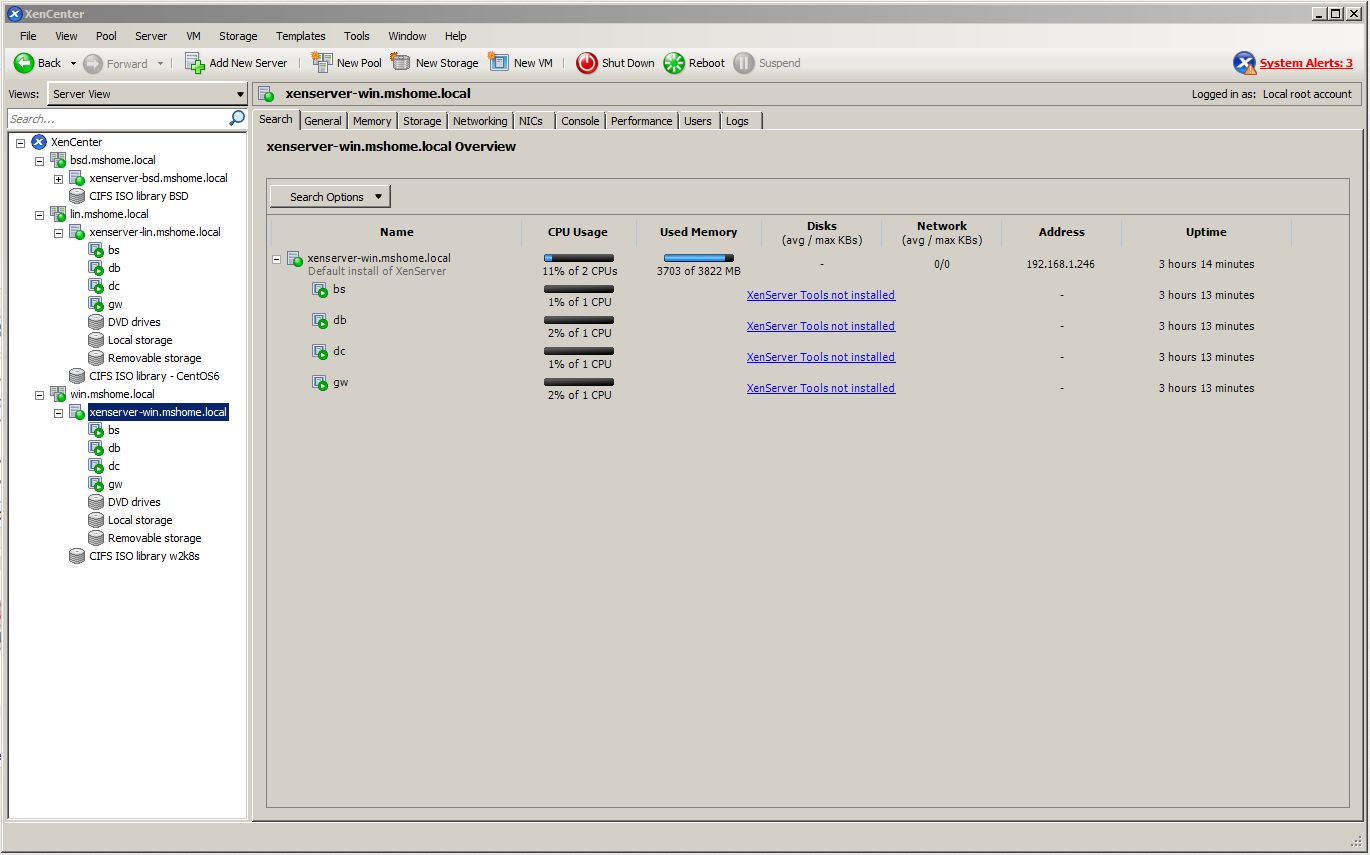Click the Add New Server toolbar icon

195,63
